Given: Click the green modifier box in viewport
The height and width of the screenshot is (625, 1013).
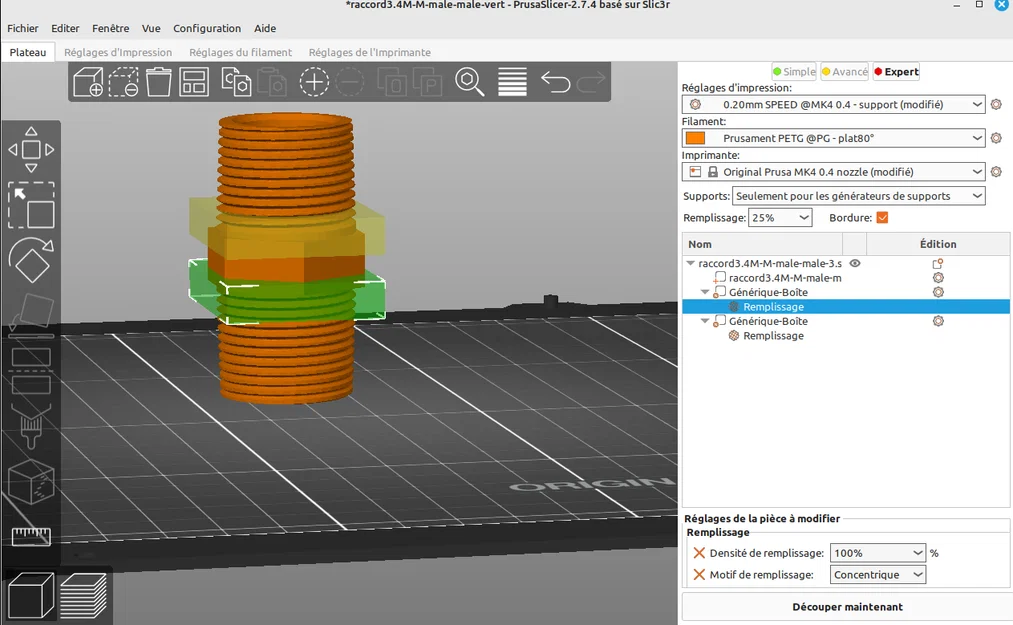Looking at the screenshot, I should [287, 294].
